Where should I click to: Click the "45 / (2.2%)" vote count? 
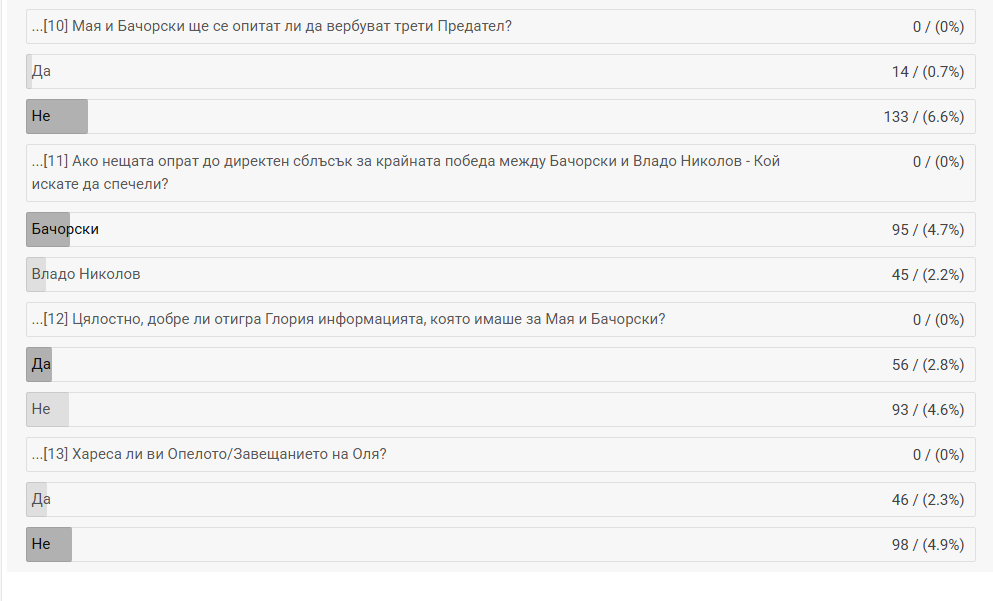click(927, 275)
